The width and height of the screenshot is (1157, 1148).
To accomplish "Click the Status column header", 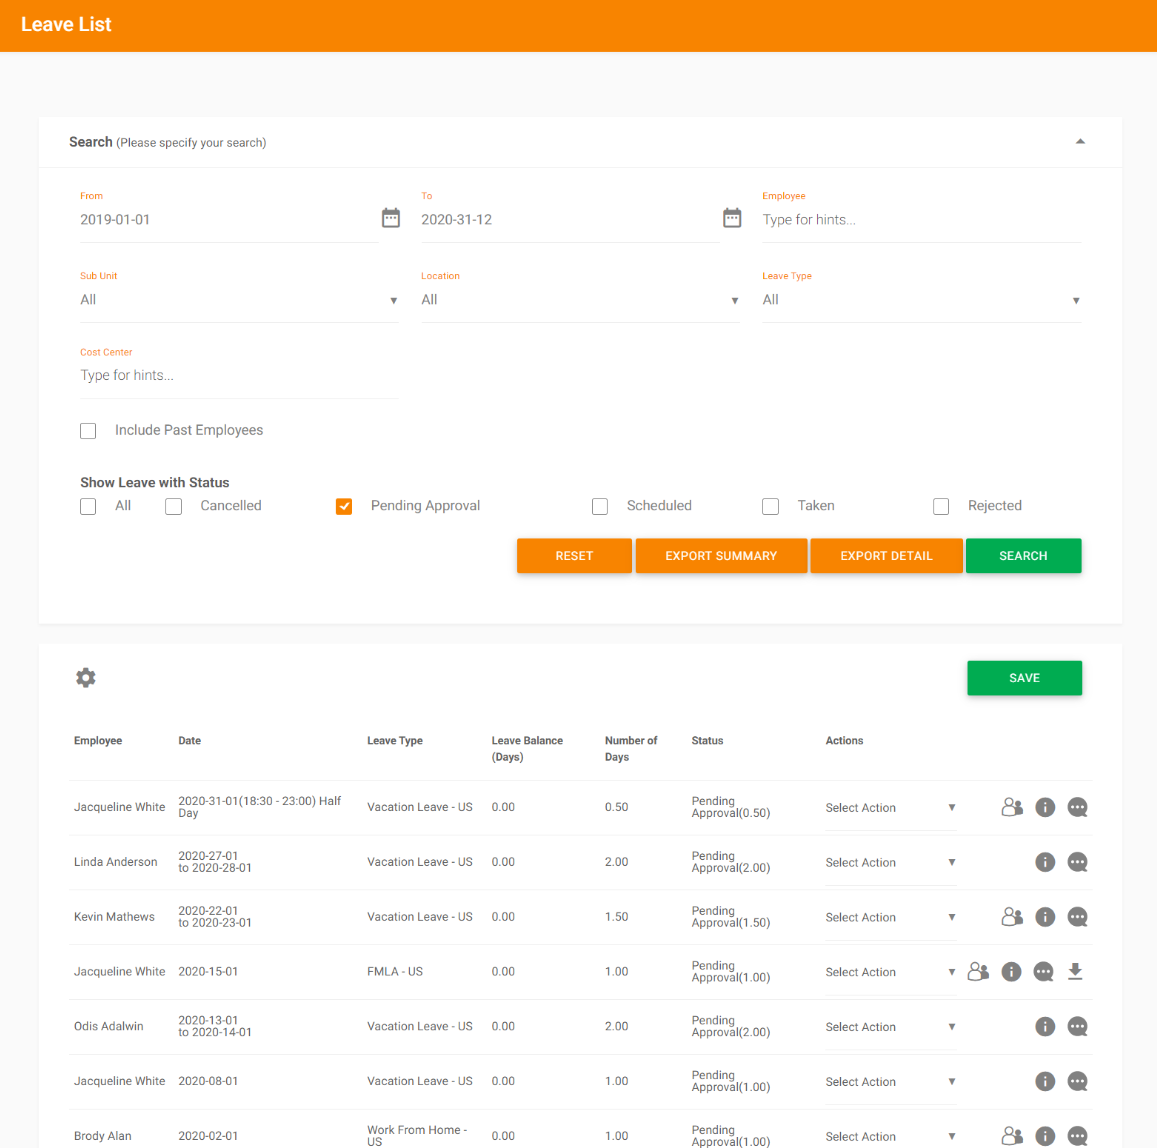I will (x=707, y=741).
